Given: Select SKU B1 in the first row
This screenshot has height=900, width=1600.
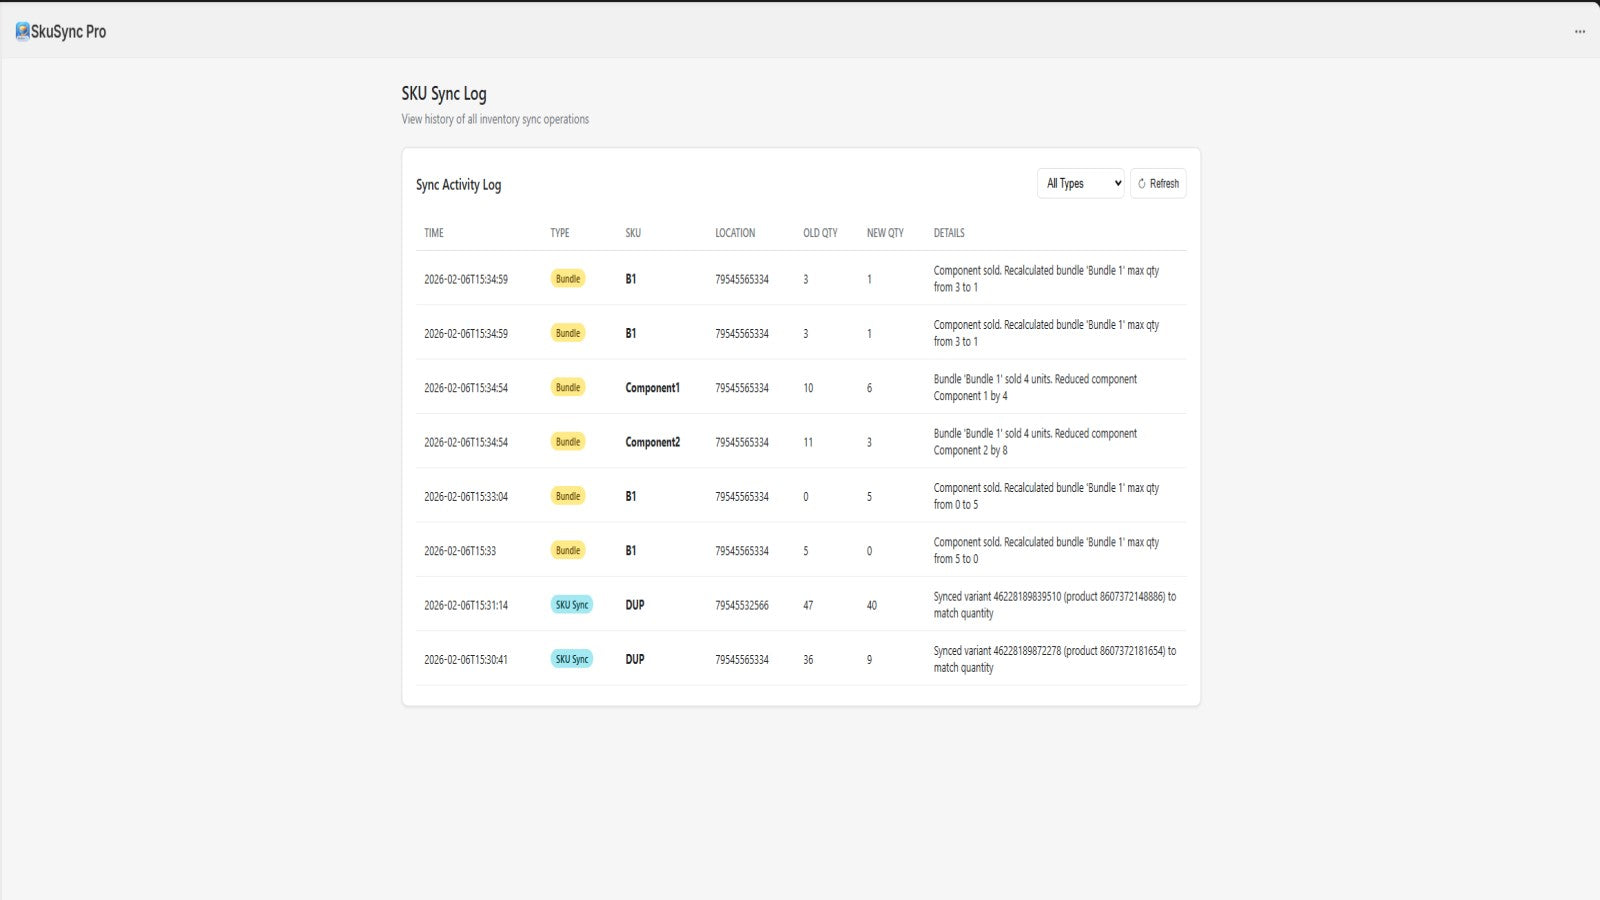Looking at the screenshot, I should pyautogui.click(x=630, y=279).
